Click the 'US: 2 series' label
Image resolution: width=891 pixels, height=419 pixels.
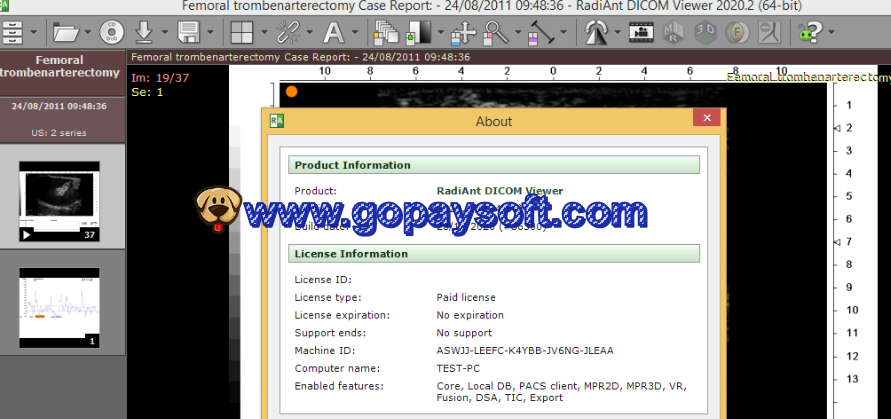tap(59, 133)
